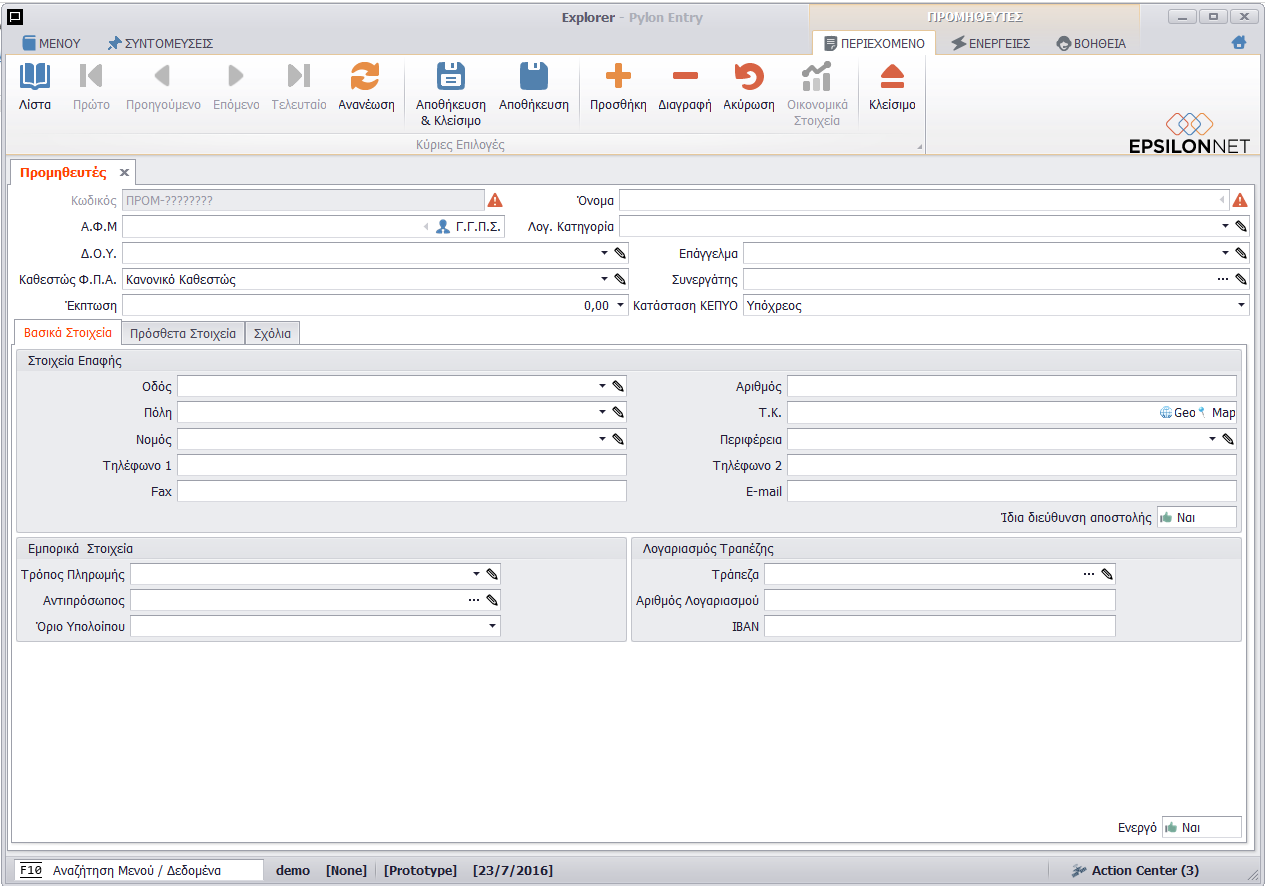Click warning icon next to Κωδικός
Viewport: 1265px width, 886px height.
(495, 200)
